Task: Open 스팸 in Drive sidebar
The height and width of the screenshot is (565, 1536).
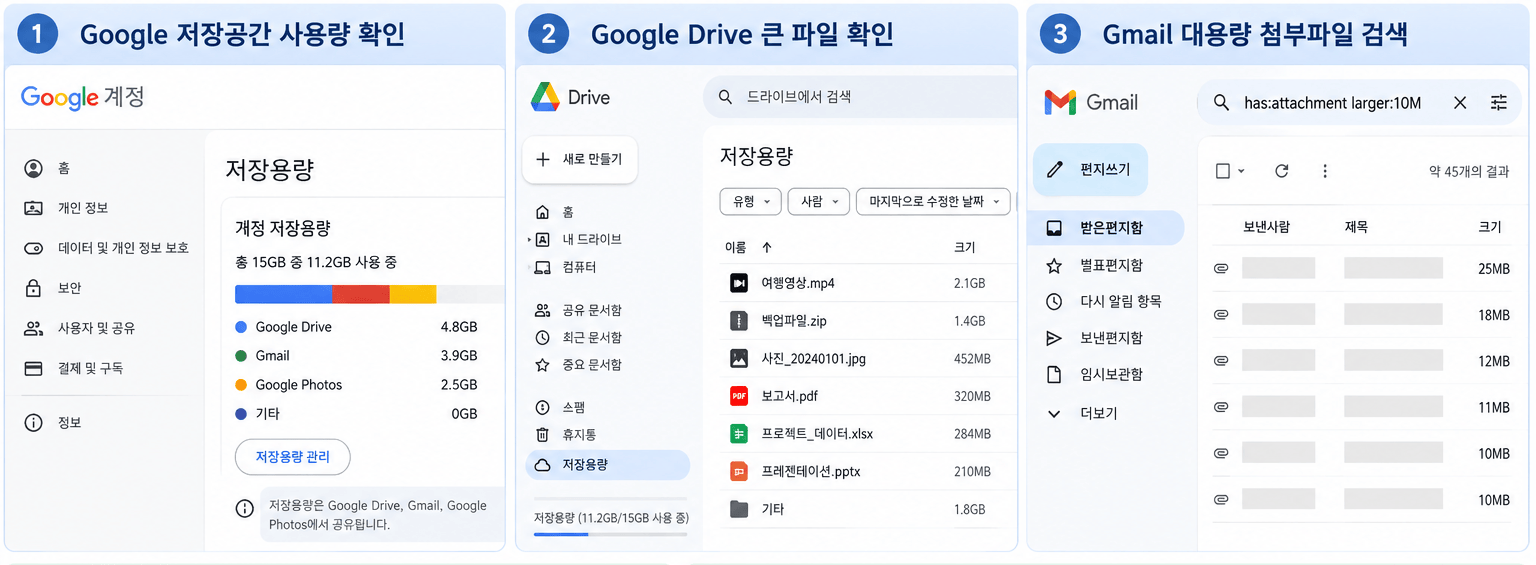Action: pos(561,407)
